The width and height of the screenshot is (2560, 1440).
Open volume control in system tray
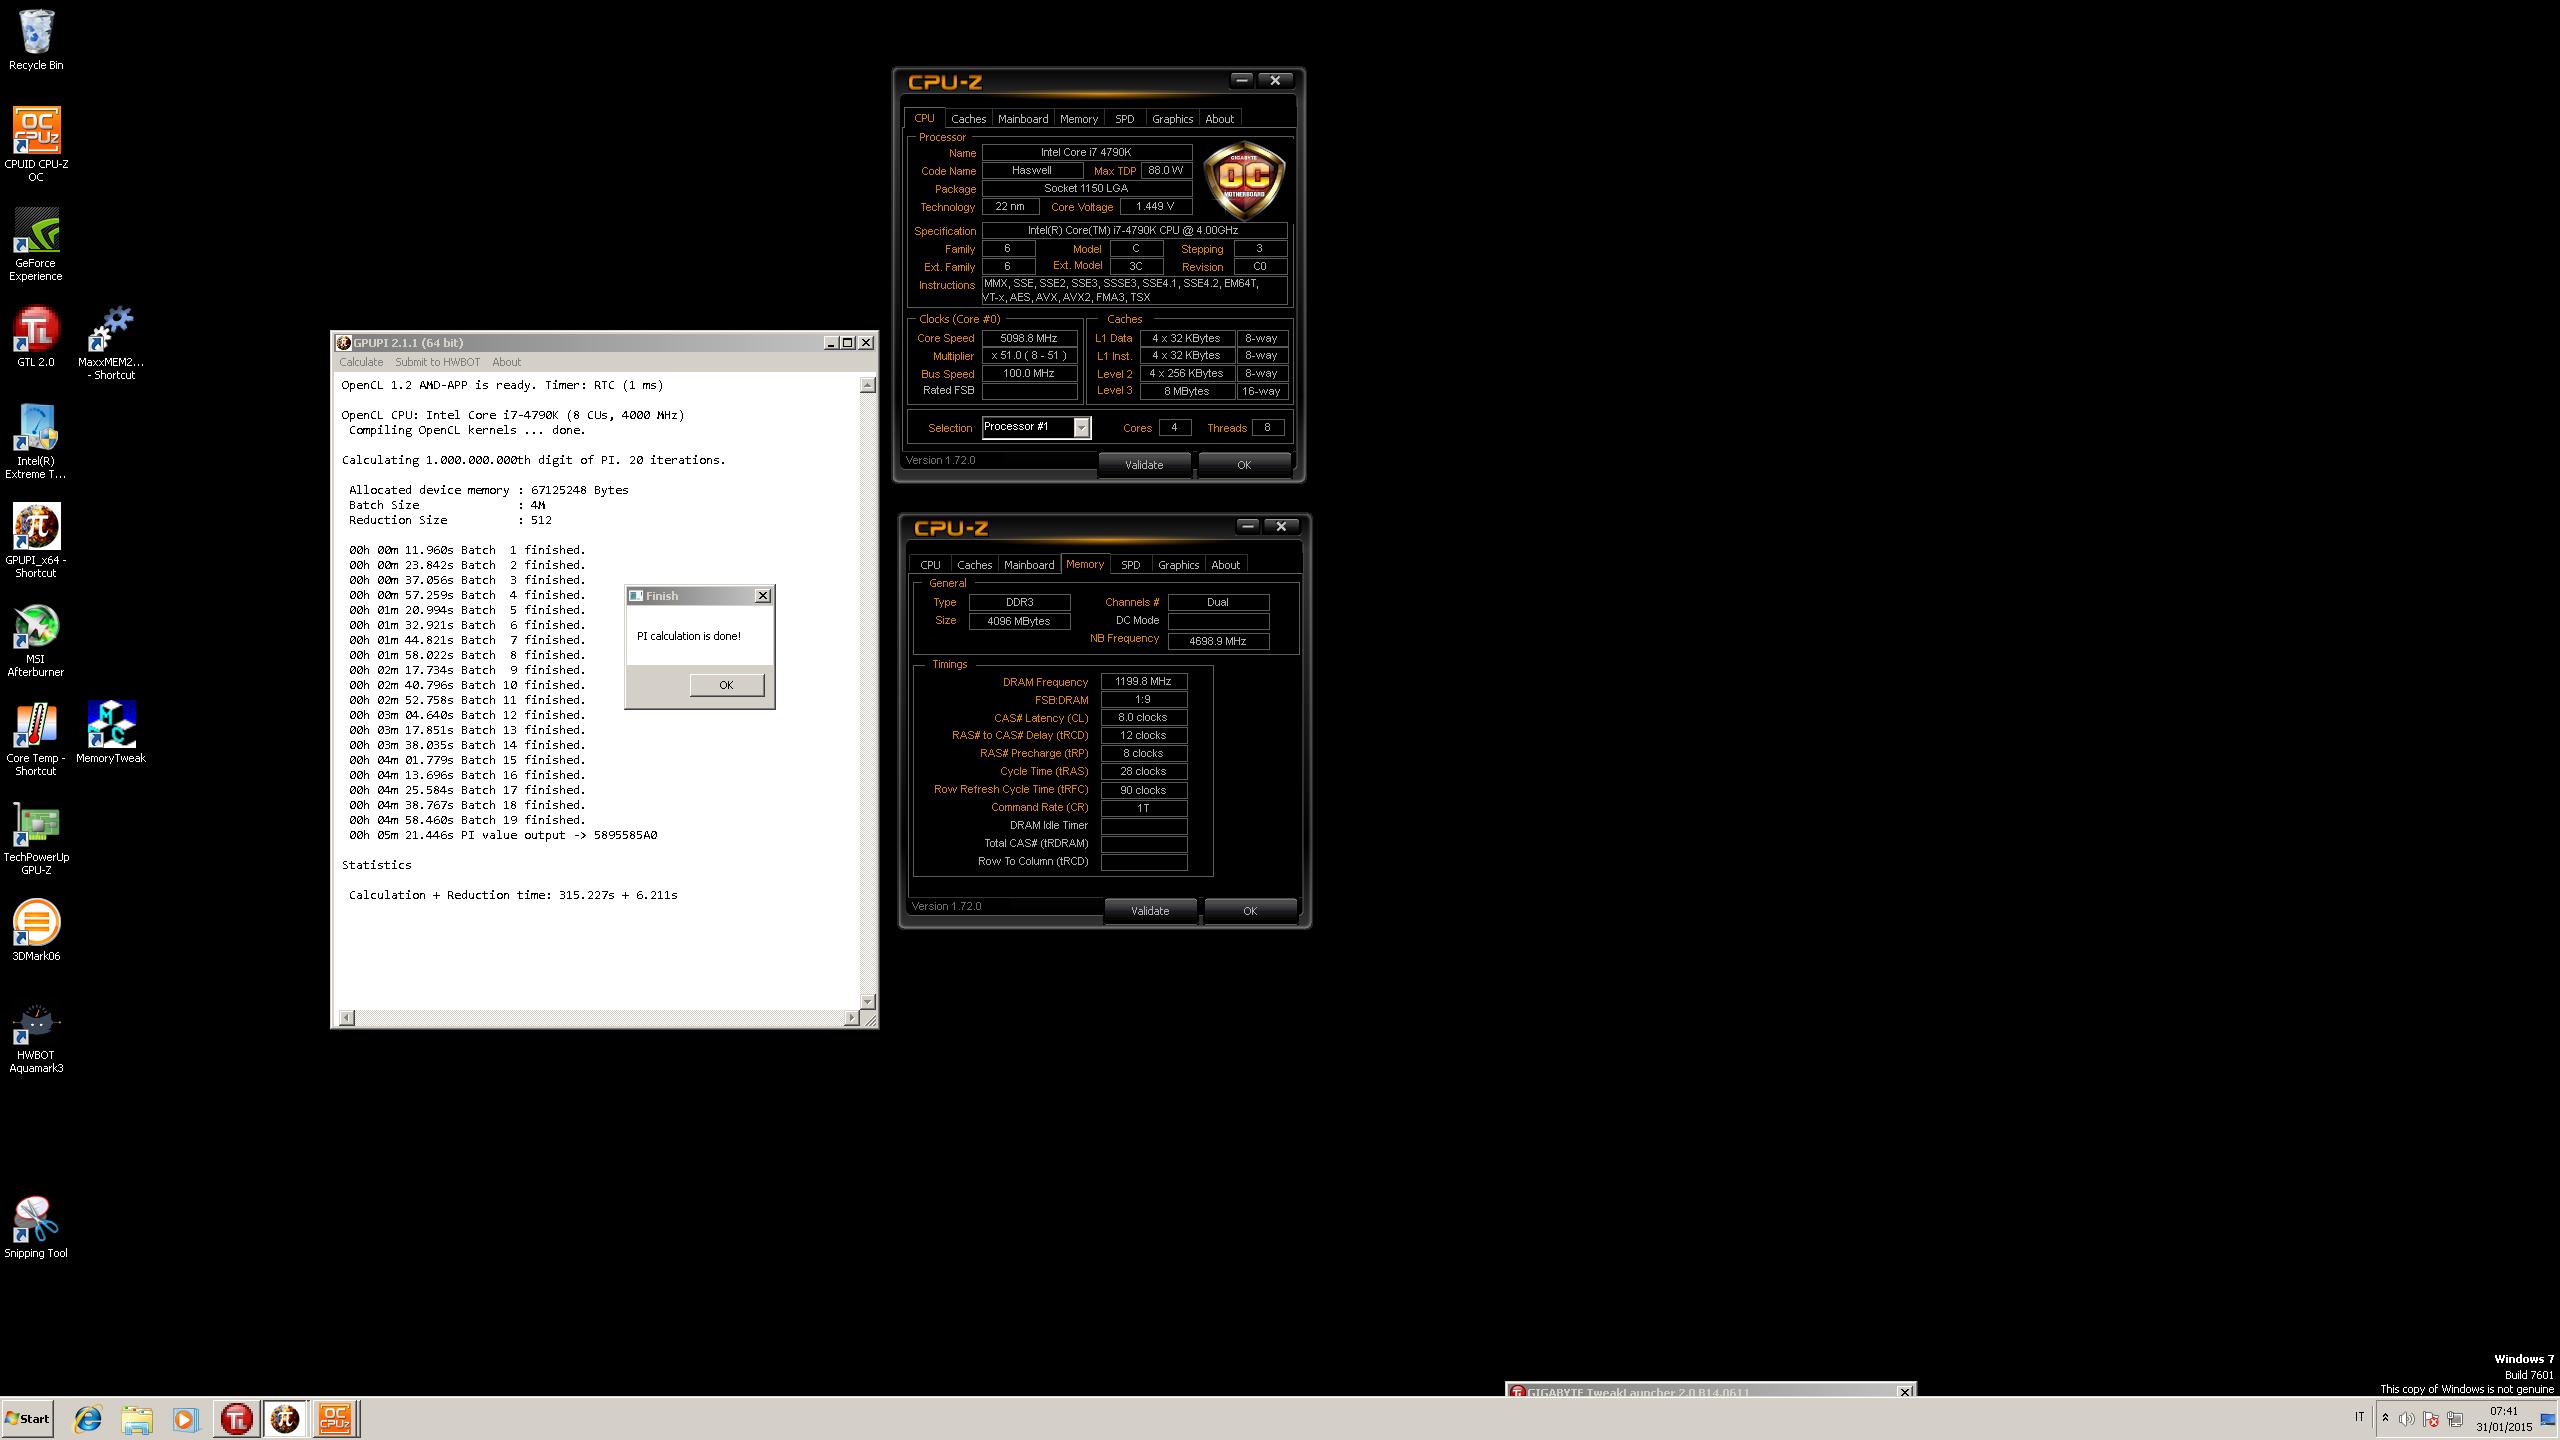[2407, 1419]
